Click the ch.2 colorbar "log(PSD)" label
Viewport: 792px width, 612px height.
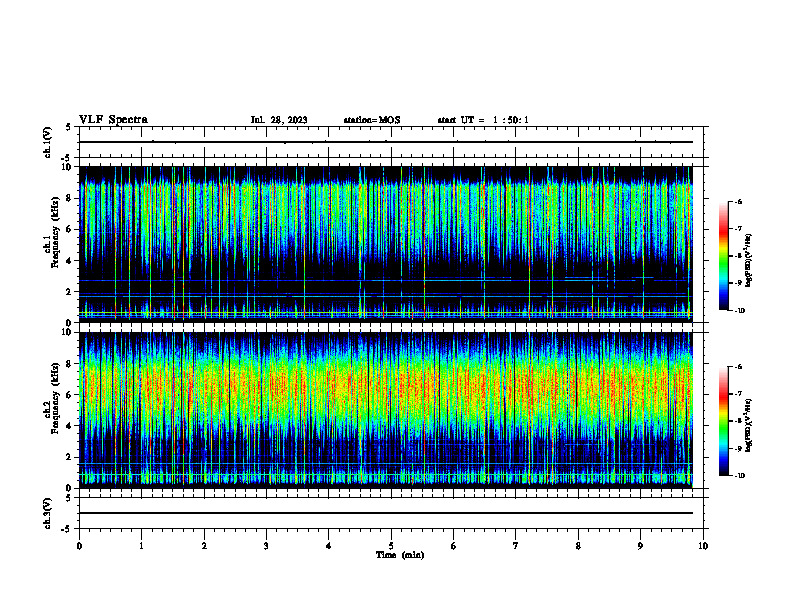749,425
